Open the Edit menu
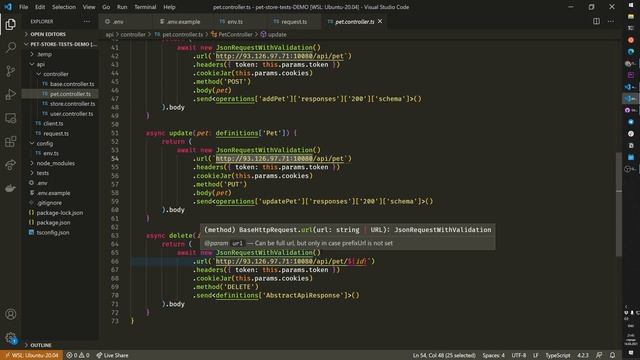The height and width of the screenshot is (360, 640). (40, 7)
